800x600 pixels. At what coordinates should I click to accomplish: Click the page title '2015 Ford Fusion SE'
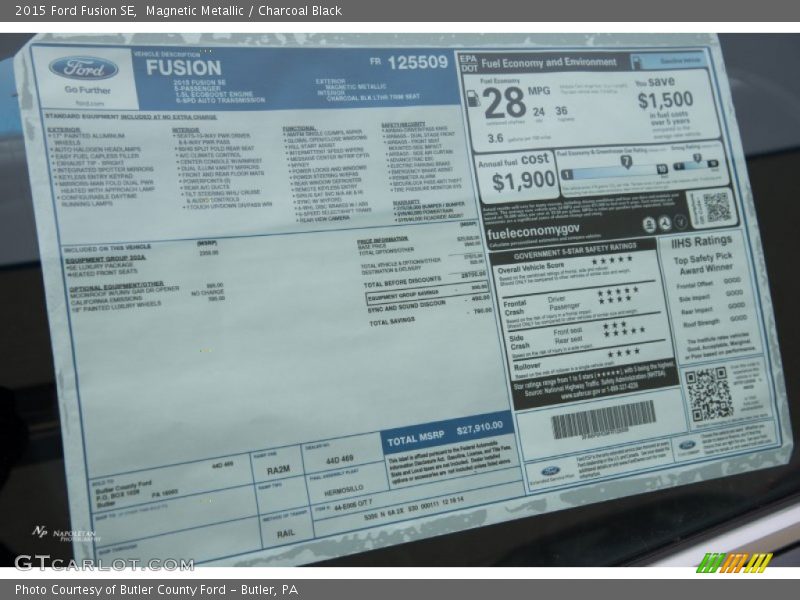[76, 11]
